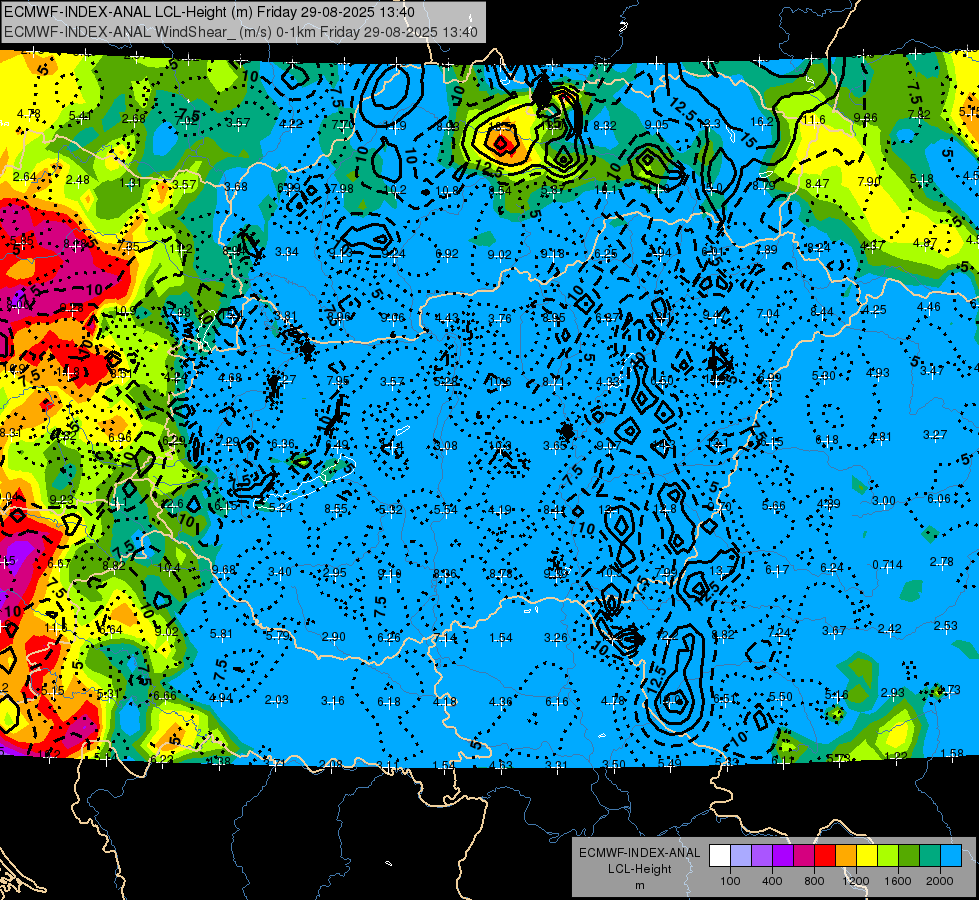The width and height of the screenshot is (979, 900).
Task: Click the grid value 6.06
Action: [x=939, y=498]
